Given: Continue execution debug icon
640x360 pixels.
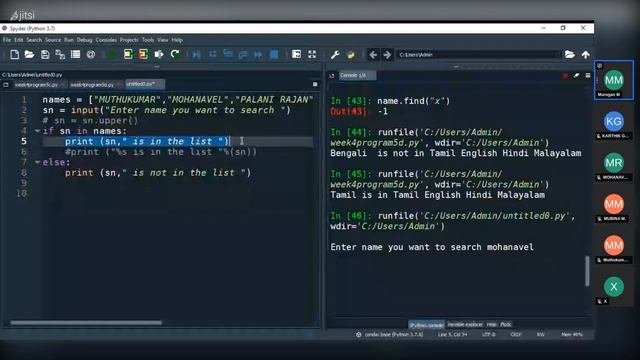Looking at the screenshot, I should 258,54.
